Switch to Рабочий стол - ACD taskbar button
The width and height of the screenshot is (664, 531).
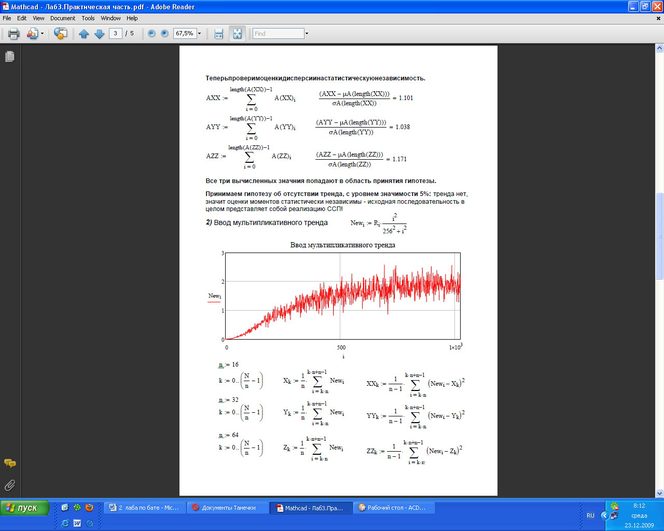394,508
